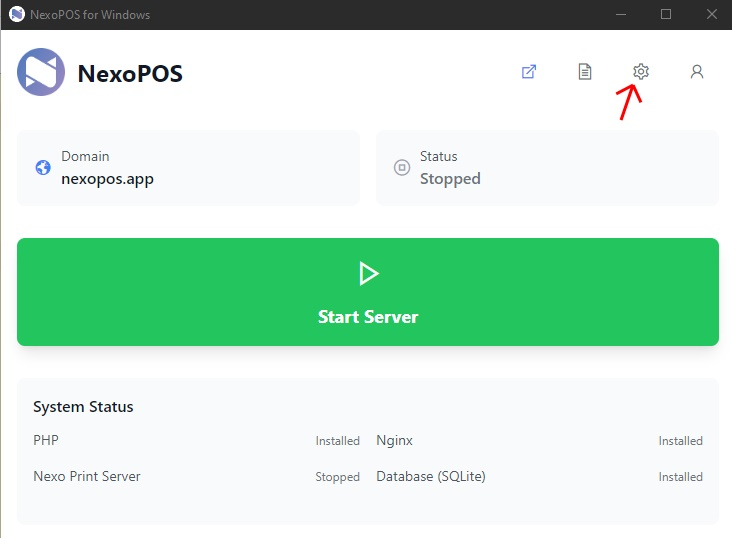The height and width of the screenshot is (538, 732).
Task: Click the NexoPOS for Windows title text
Action: point(90,14)
